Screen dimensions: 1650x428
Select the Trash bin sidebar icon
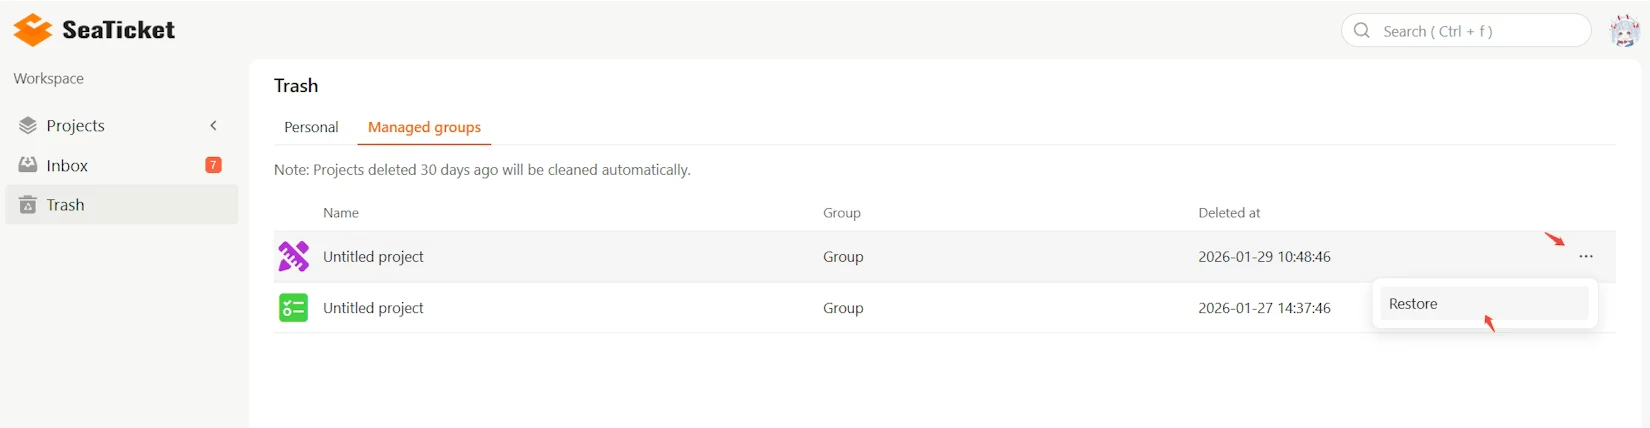[28, 205]
